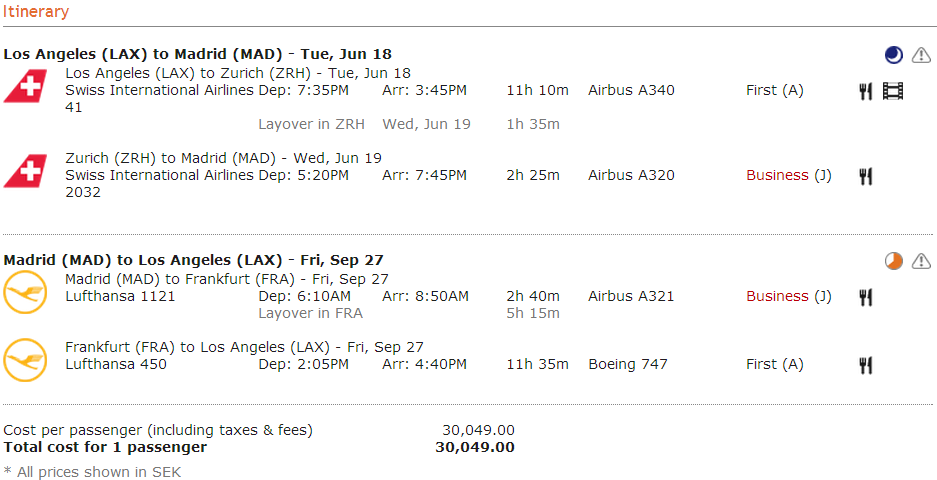Click the meal icon for Swiss flight 2032

pos(866,176)
